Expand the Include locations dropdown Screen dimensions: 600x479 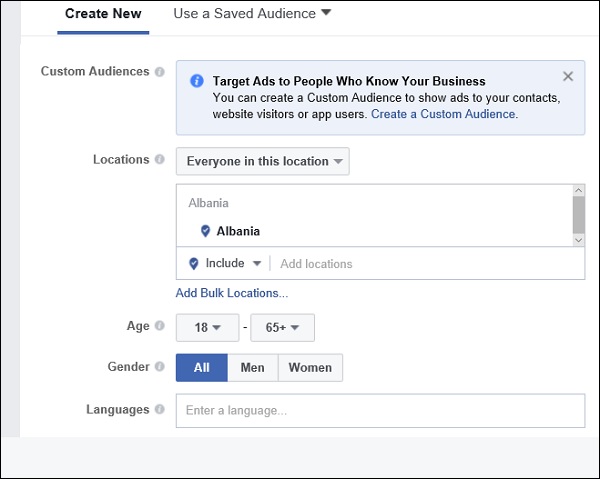[x=225, y=264]
